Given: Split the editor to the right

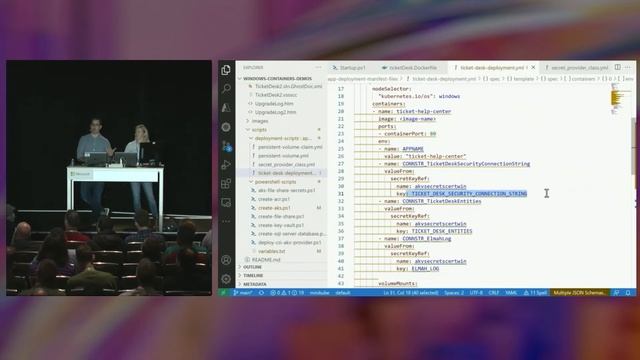Looking at the screenshot, I should click(618, 67).
